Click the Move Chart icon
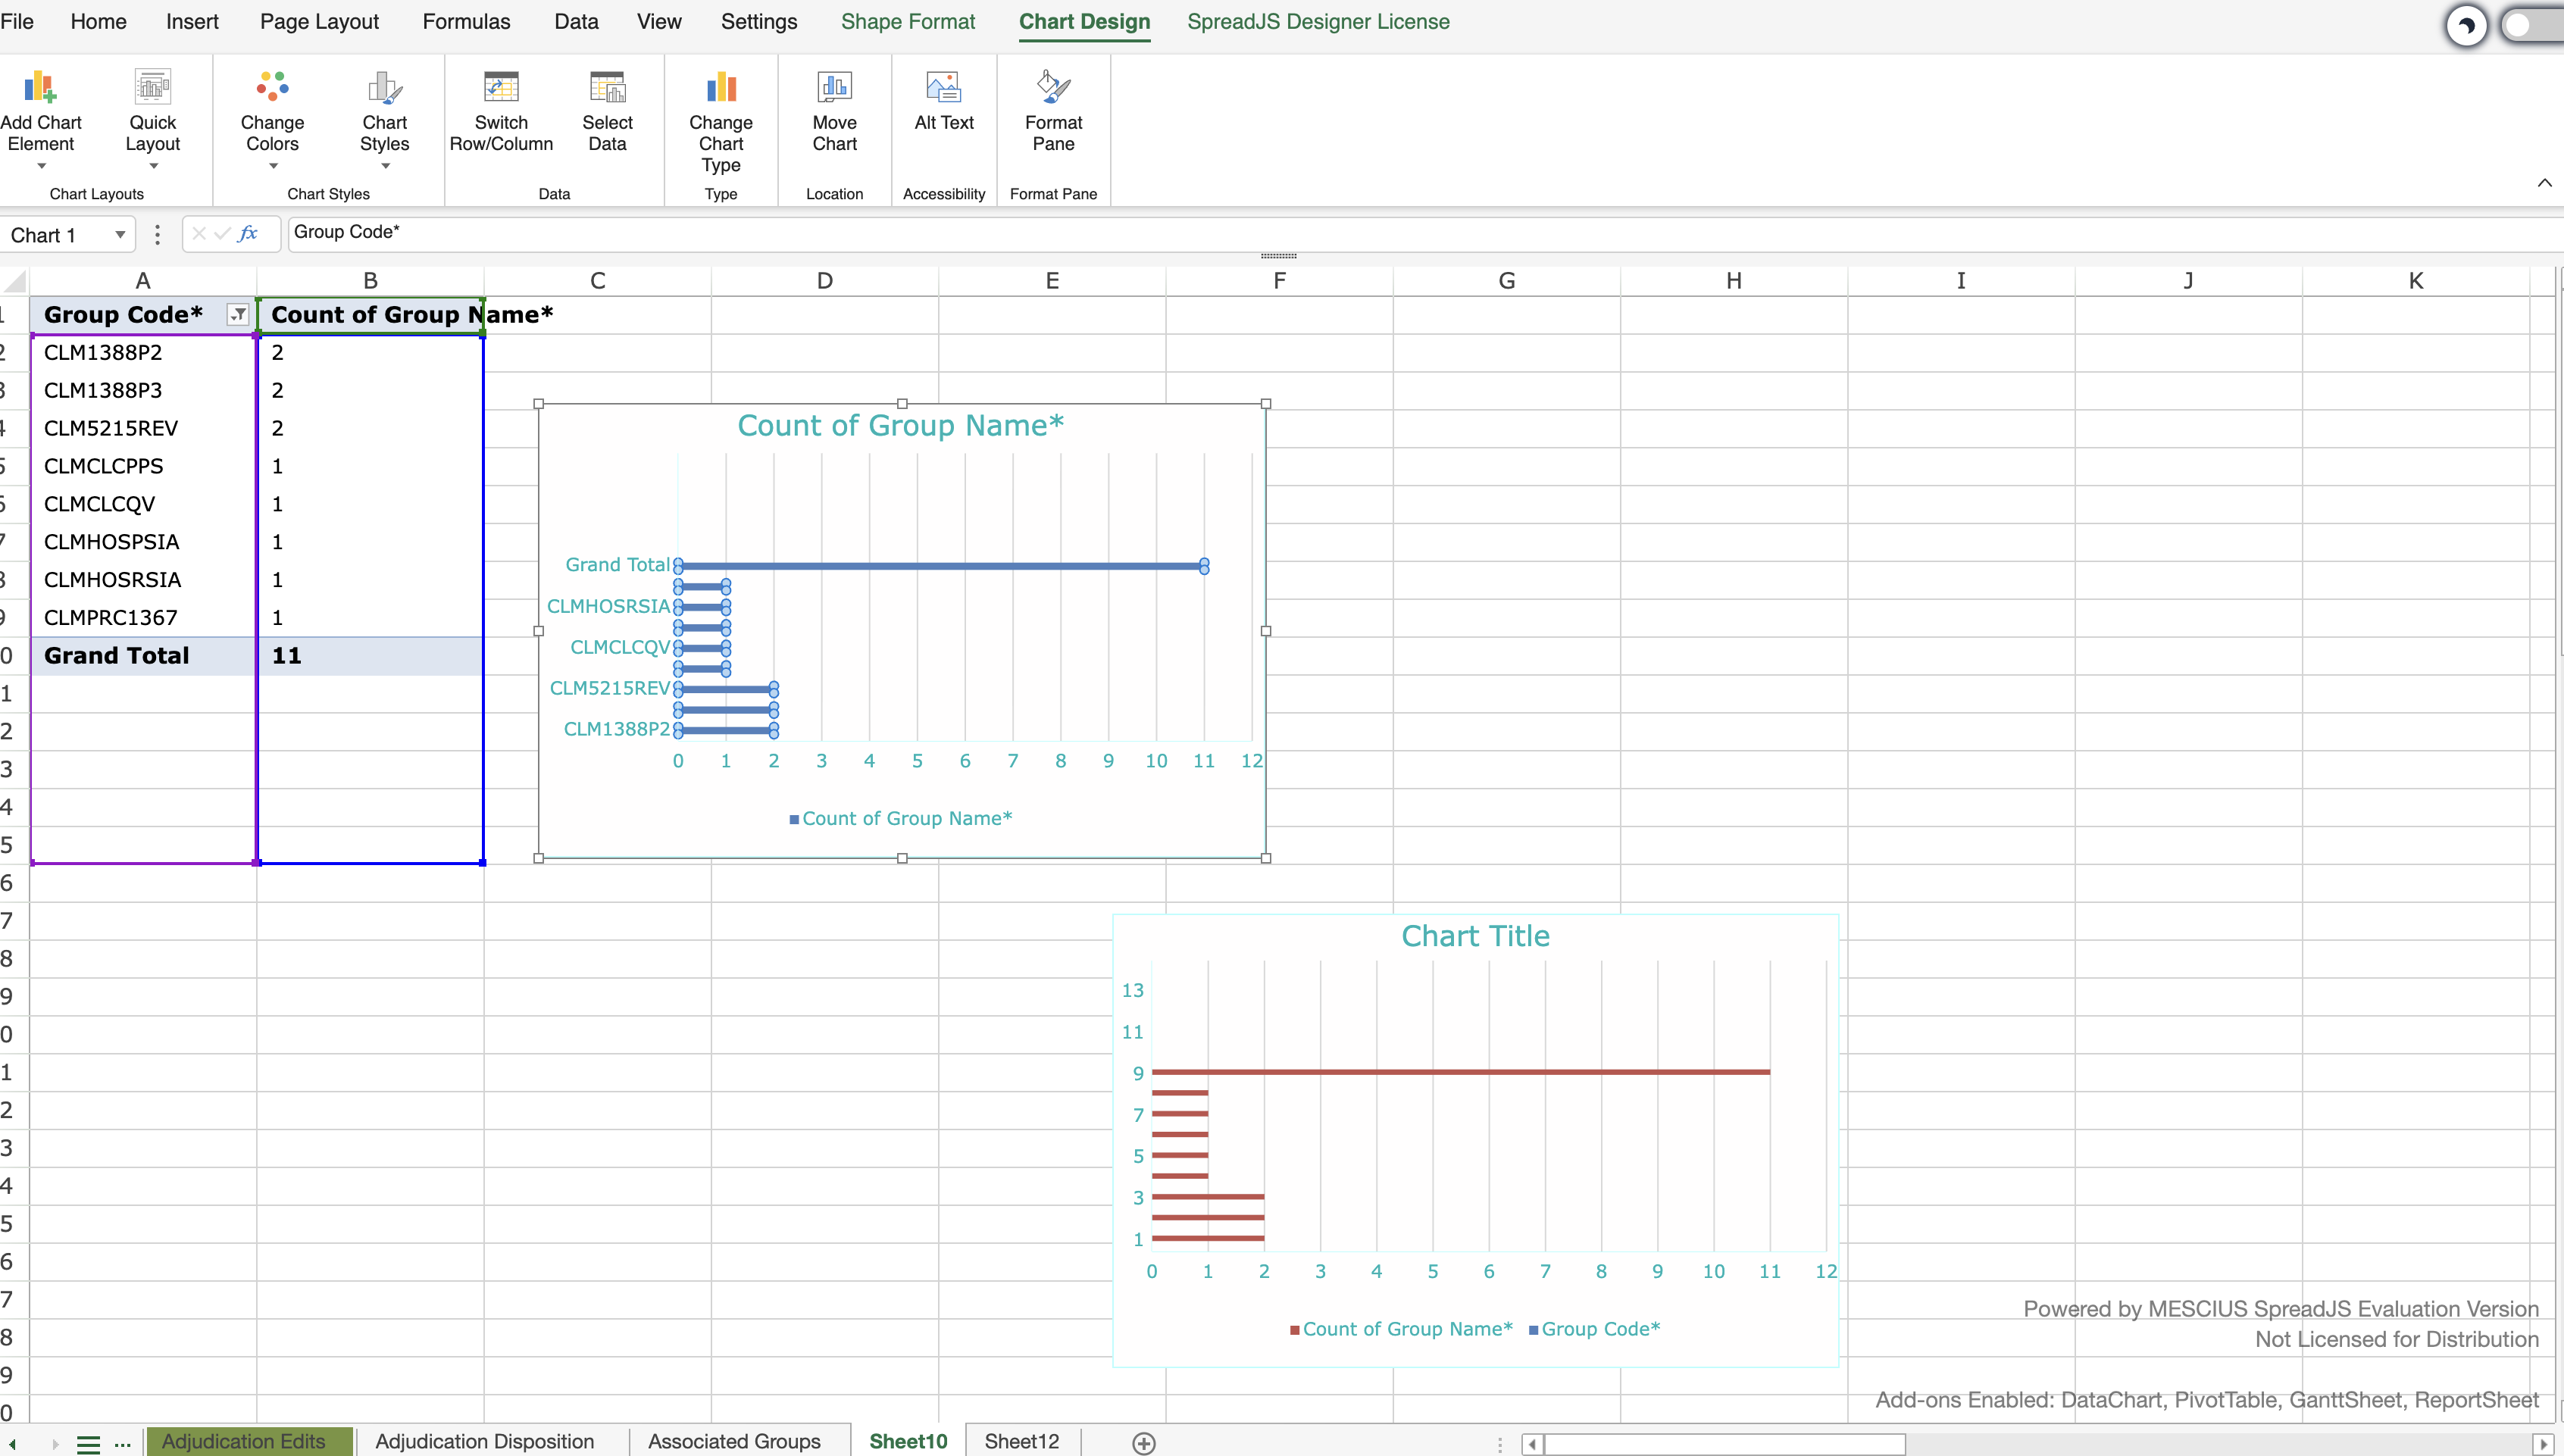The height and width of the screenshot is (1456, 2564). (834, 88)
